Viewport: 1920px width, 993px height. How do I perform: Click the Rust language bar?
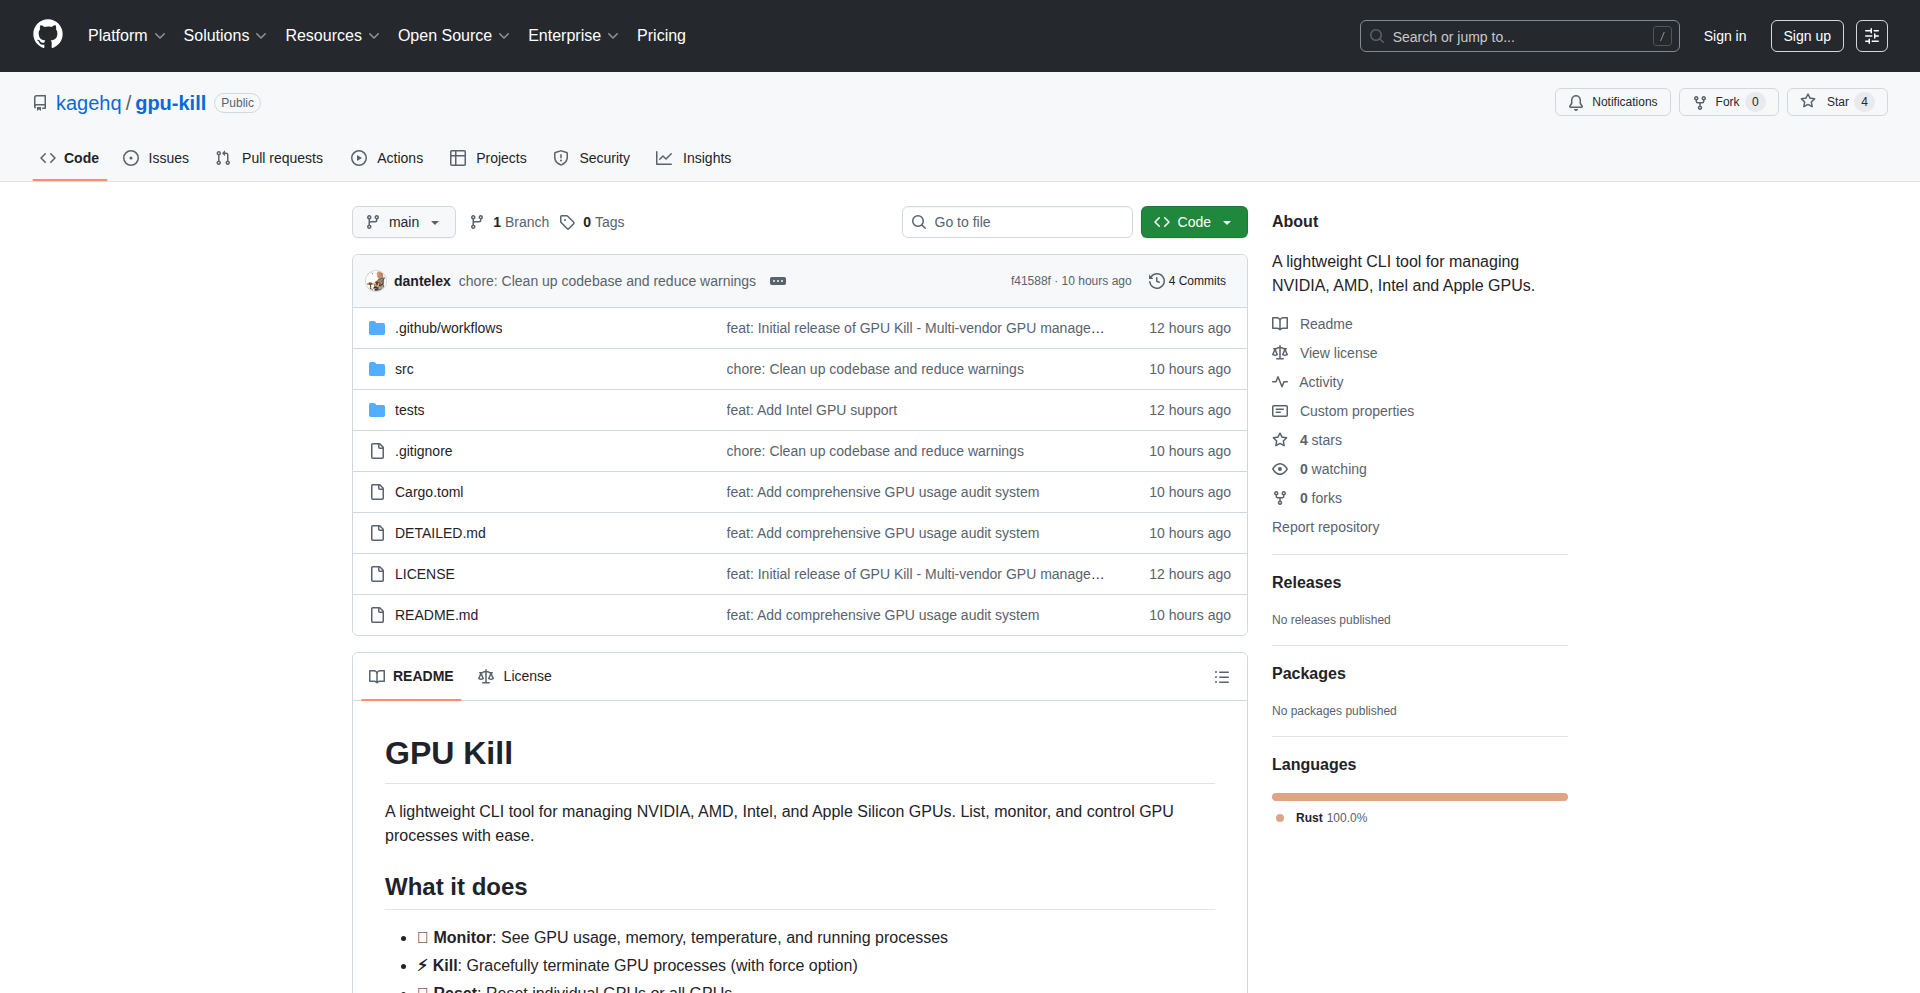1420,797
